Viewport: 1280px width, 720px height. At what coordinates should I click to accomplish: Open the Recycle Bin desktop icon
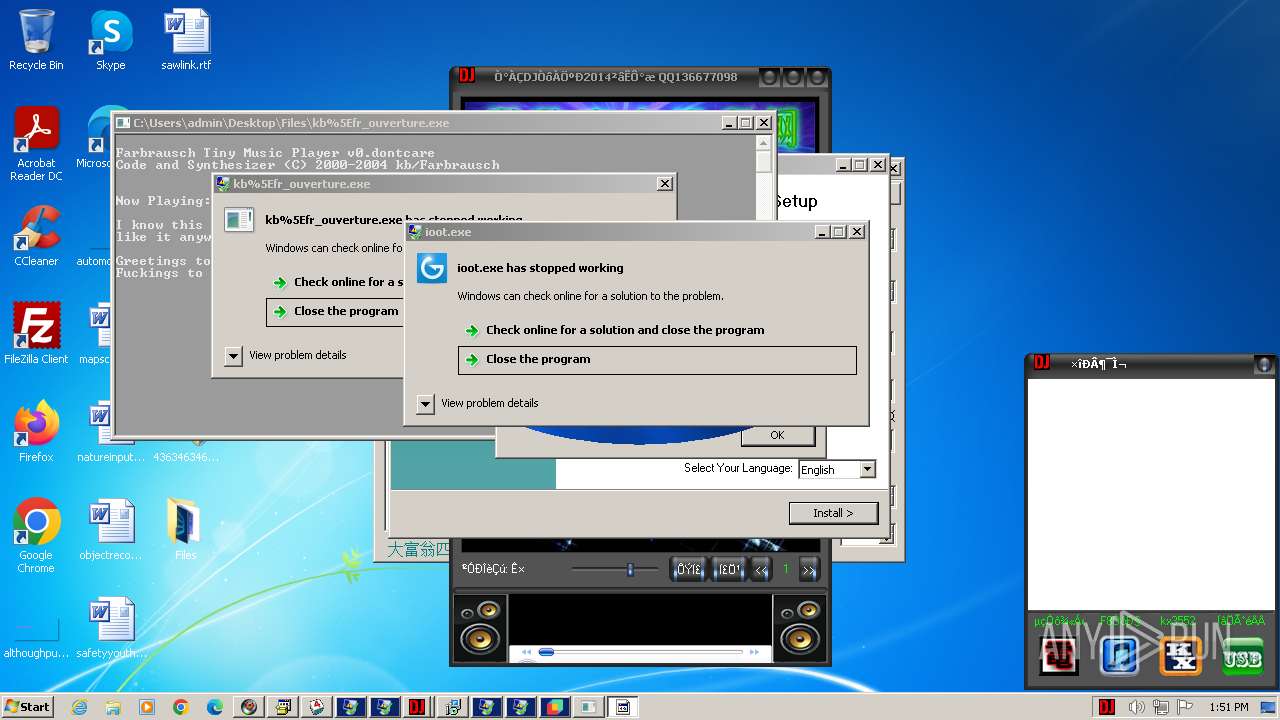tap(36, 40)
